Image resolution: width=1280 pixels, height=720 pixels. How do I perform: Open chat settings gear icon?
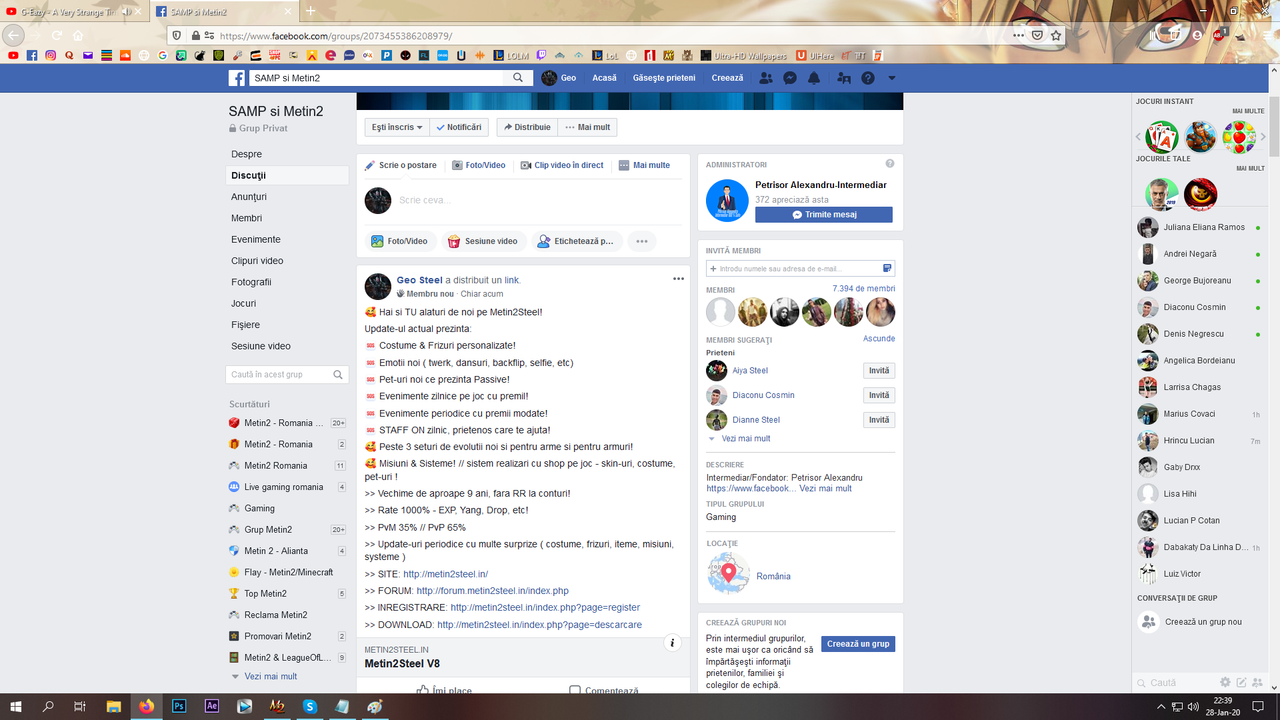pyautogui.click(x=1225, y=682)
